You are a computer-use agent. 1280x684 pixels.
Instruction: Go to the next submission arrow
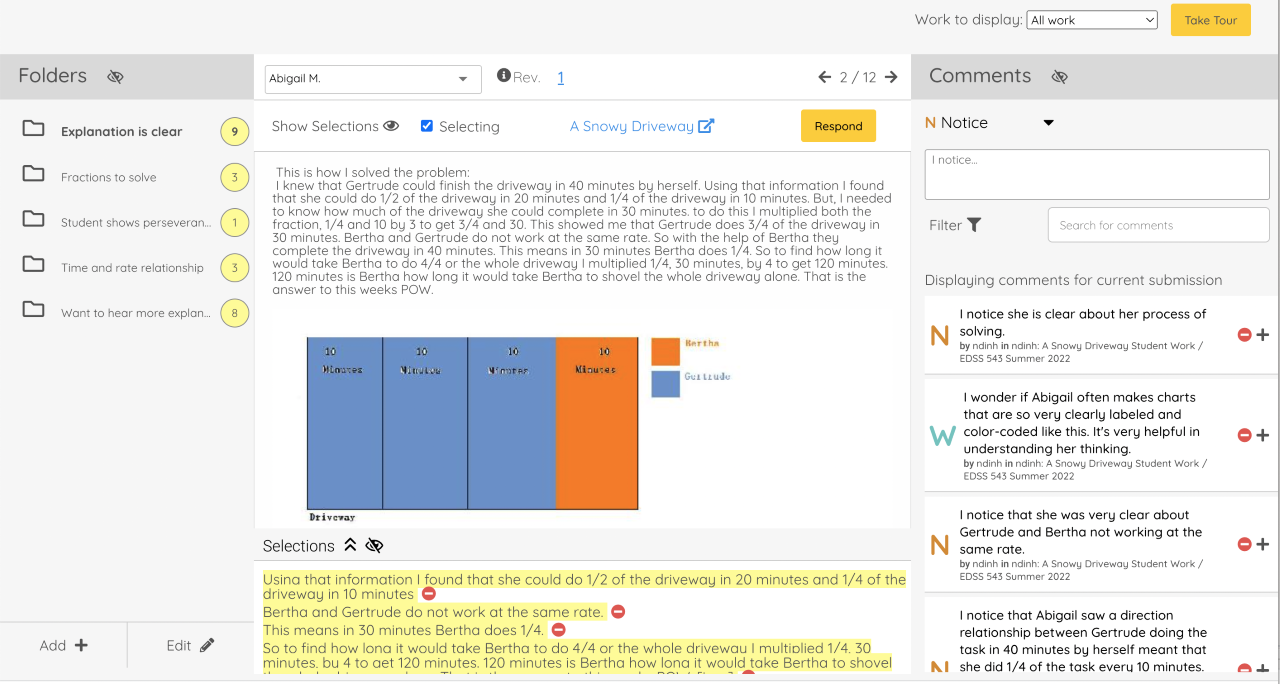pyautogui.click(x=891, y=77)
